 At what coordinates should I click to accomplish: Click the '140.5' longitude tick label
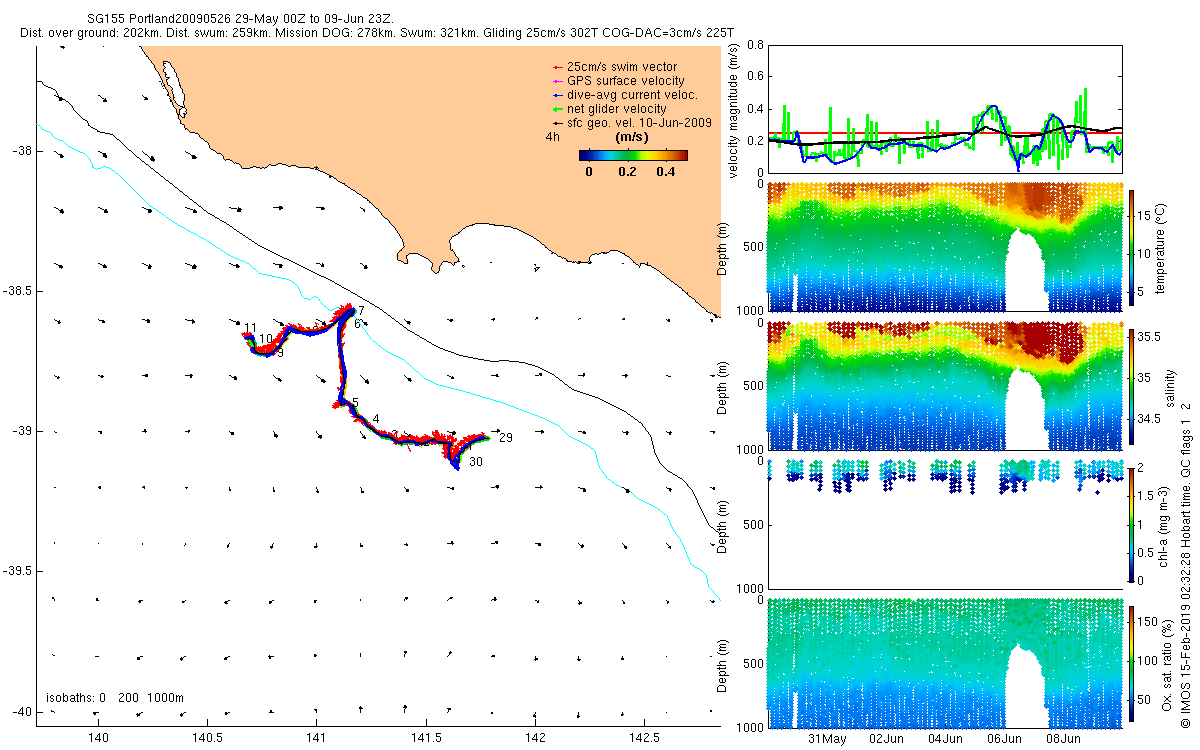pyautogui.click(x=207, y=738)
